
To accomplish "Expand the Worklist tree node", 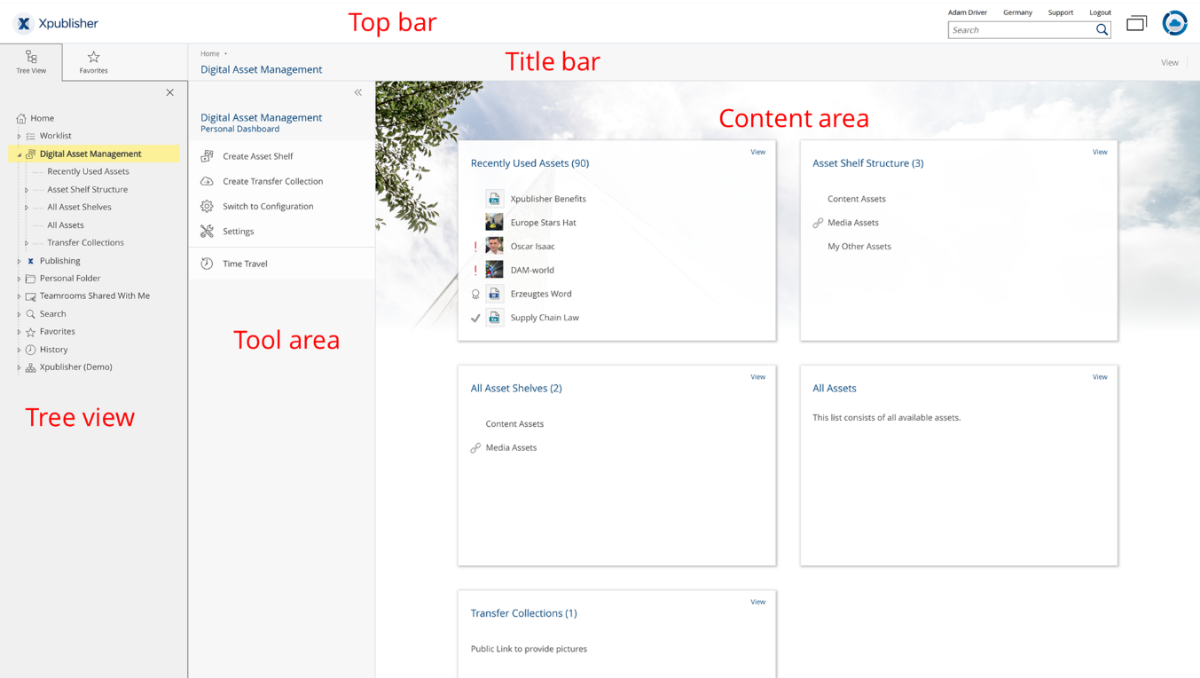I will (x=18, y=136).
